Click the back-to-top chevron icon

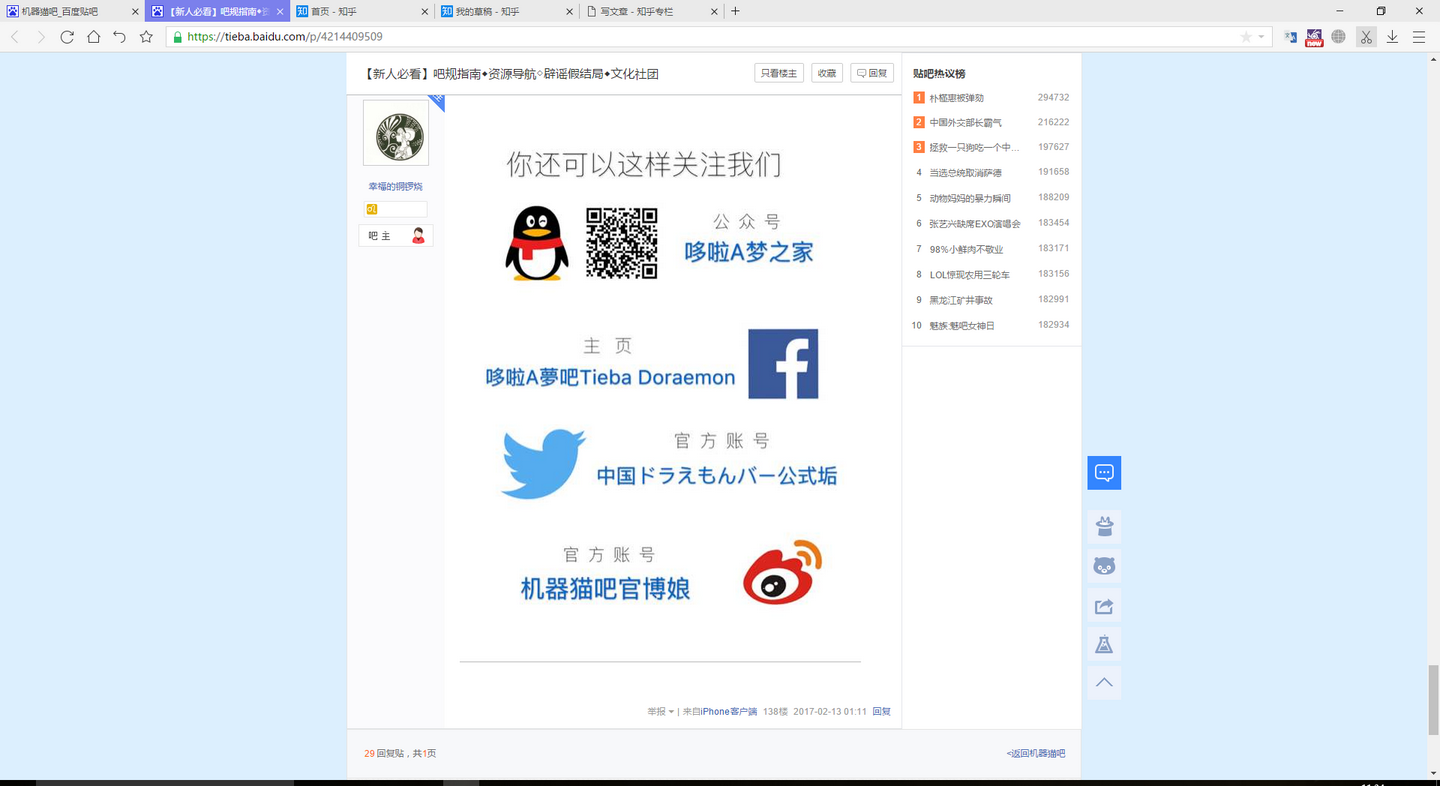click(1104, 683)
